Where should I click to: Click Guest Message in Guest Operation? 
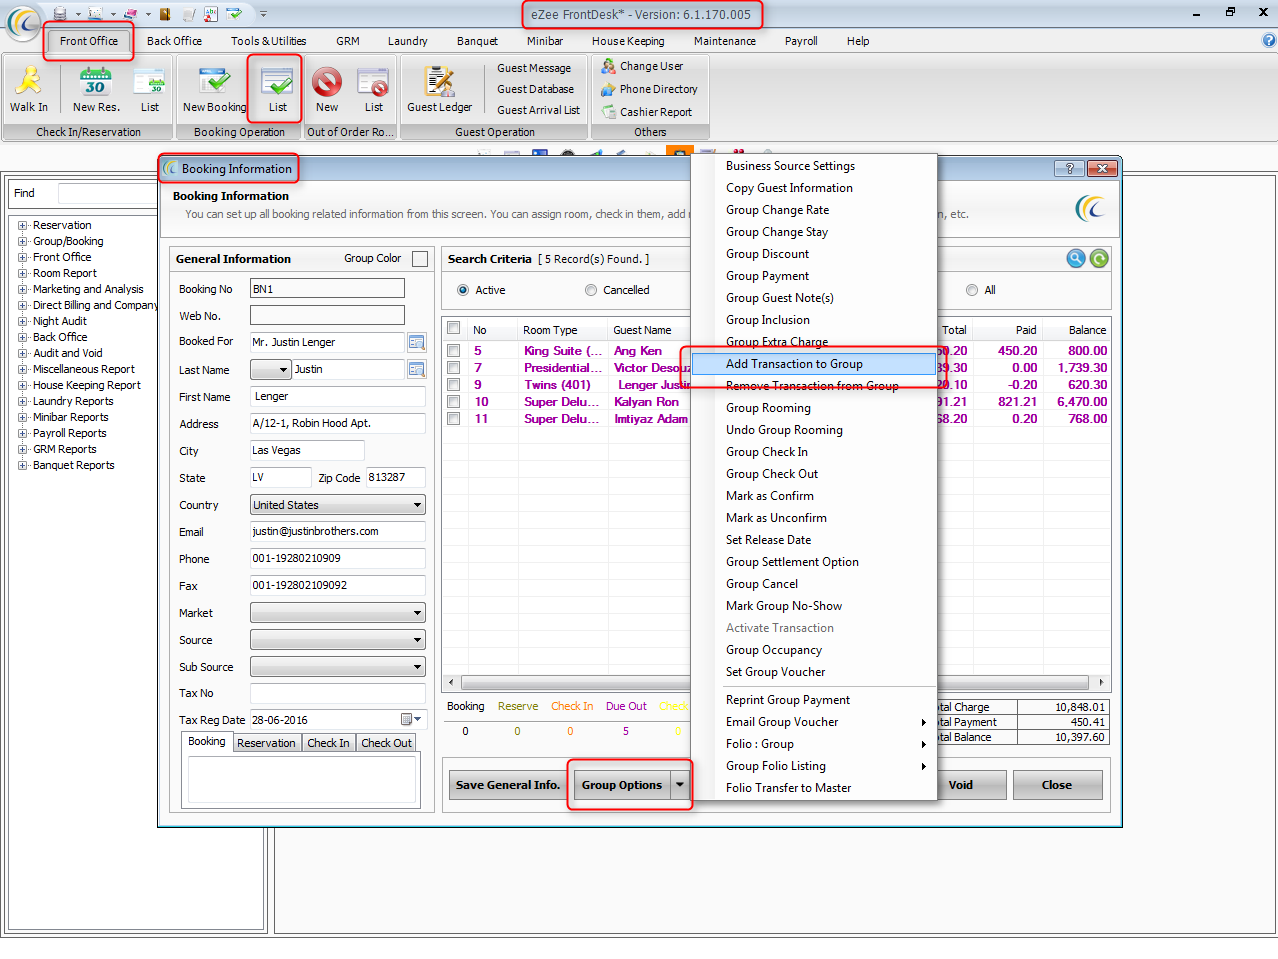click(x=534, y=68)
